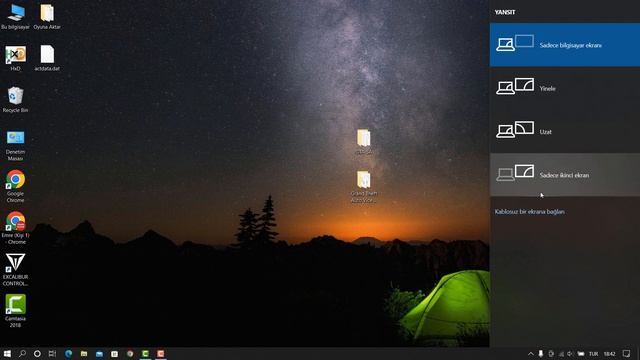640x360 pixels.
Task: Change the TUR input language
Action: [x=593, y=354]
